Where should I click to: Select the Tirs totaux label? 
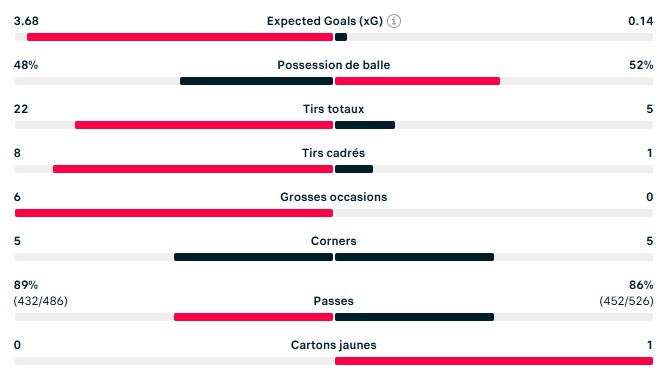pyautogui.click(x=334, y=109)
